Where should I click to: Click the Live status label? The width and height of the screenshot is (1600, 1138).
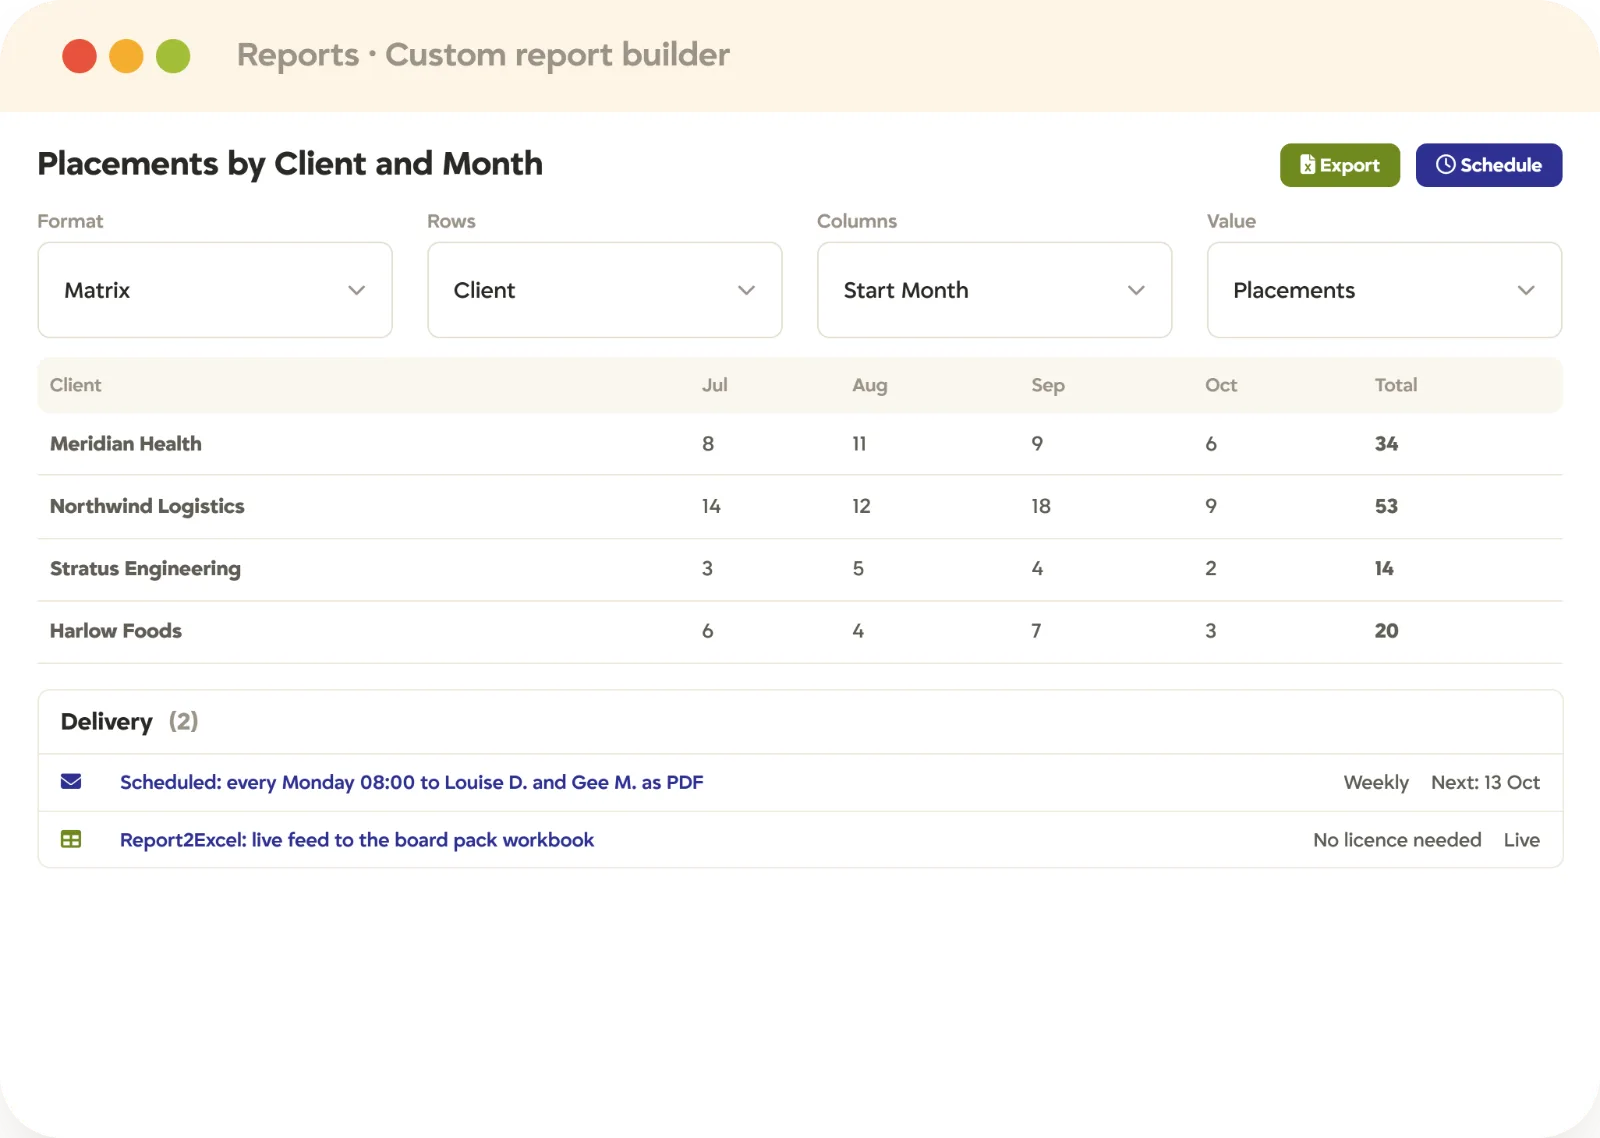1522,840
